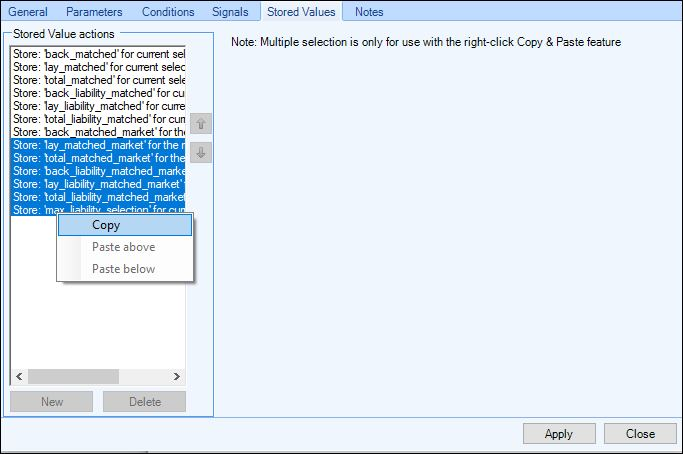Open the Notes tab

point(369,12)
